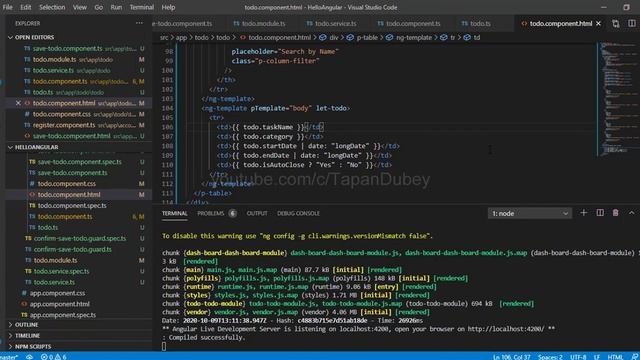Viewport: 640px width, 360px height.
Task: Change indentation via 'Spaces: 2'
Action: tap(550, 357)
